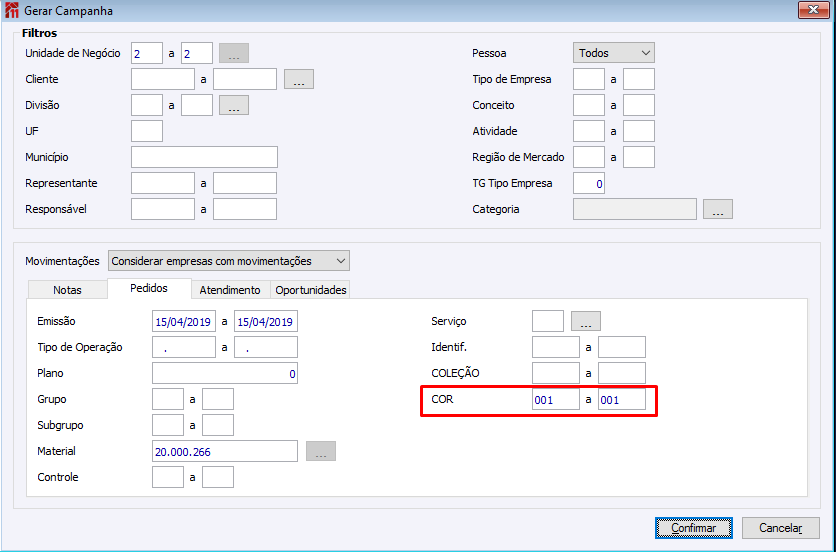Image resolution: width=836 pixels, height=552 pixels.
Task: Expand the Movimentações dropdown
Action: click(229, 261)
